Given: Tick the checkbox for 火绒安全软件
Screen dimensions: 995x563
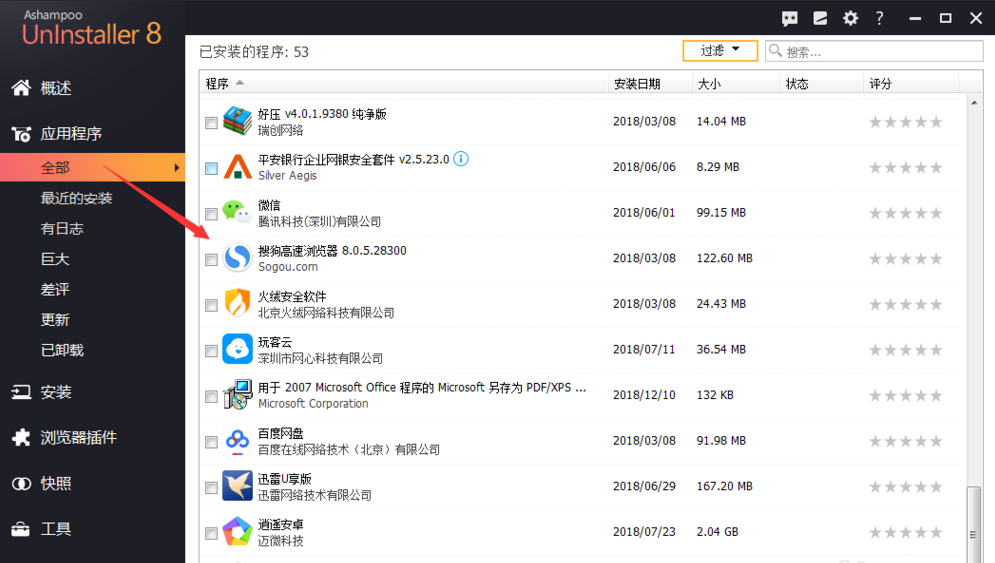Looking at the screenshot, I should pos(211,305).
